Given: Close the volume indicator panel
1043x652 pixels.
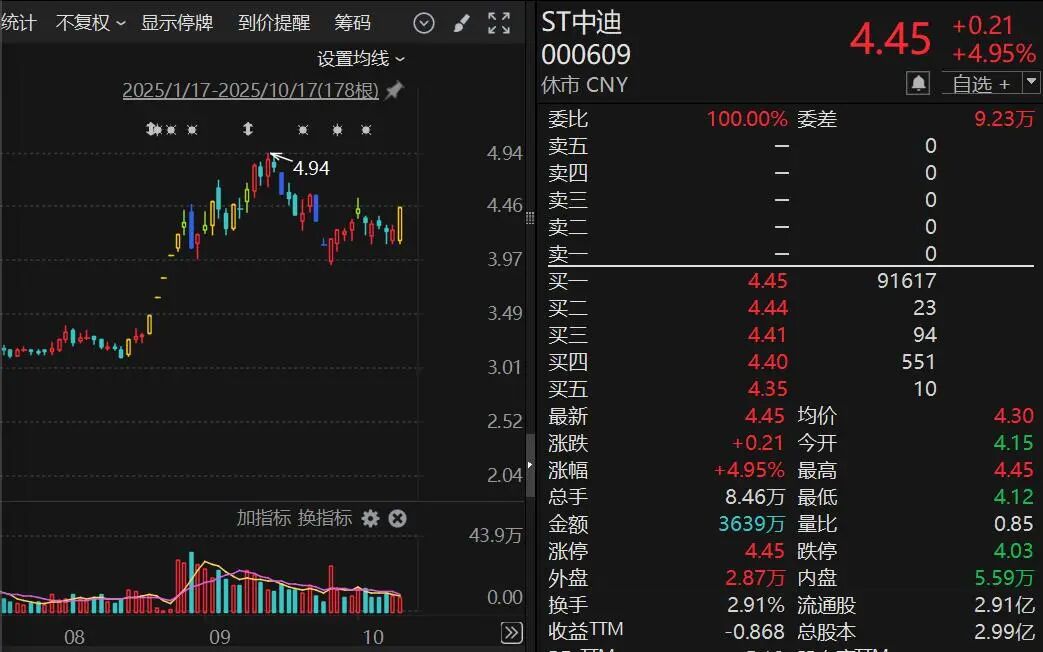Looking at the screenshot, I should 397,518.
